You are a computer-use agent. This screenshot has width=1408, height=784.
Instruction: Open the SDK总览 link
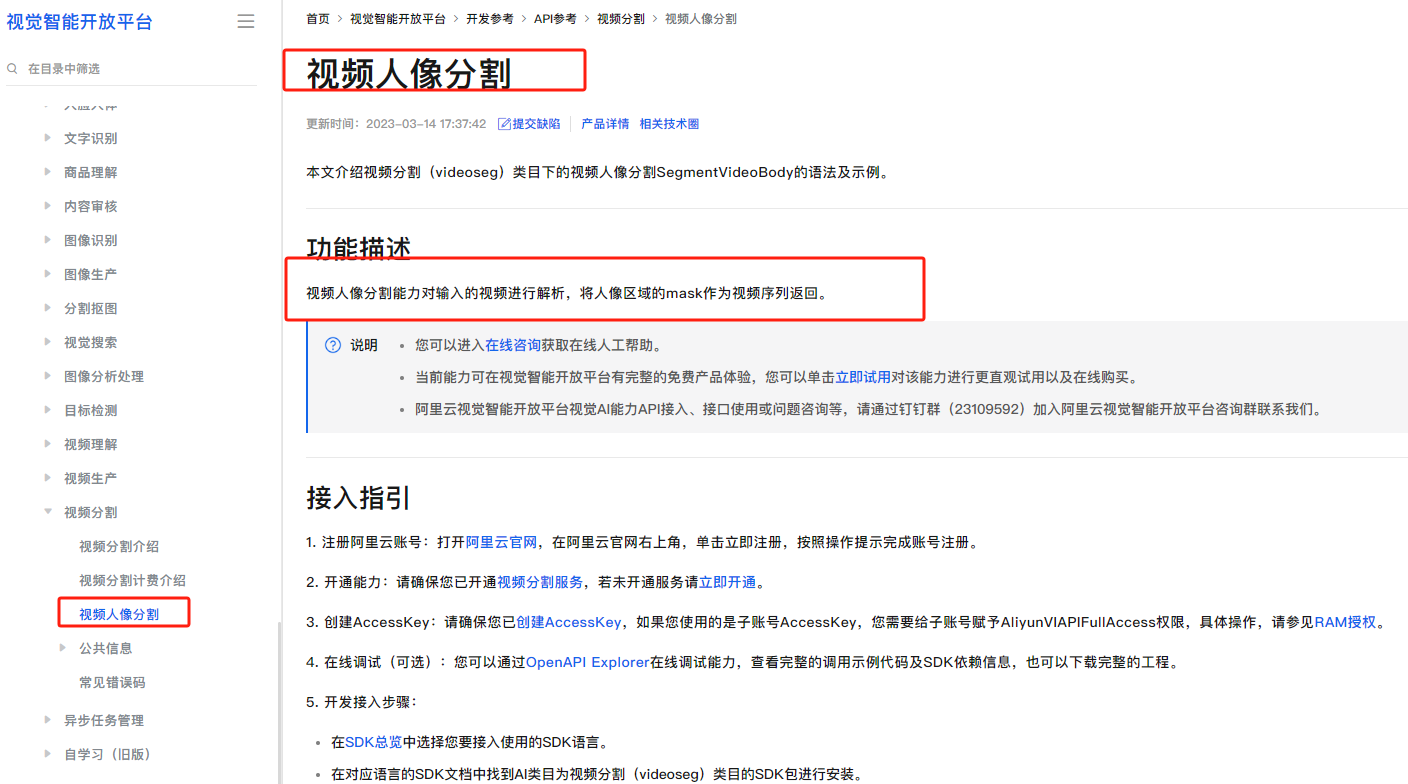click(374, 742)
